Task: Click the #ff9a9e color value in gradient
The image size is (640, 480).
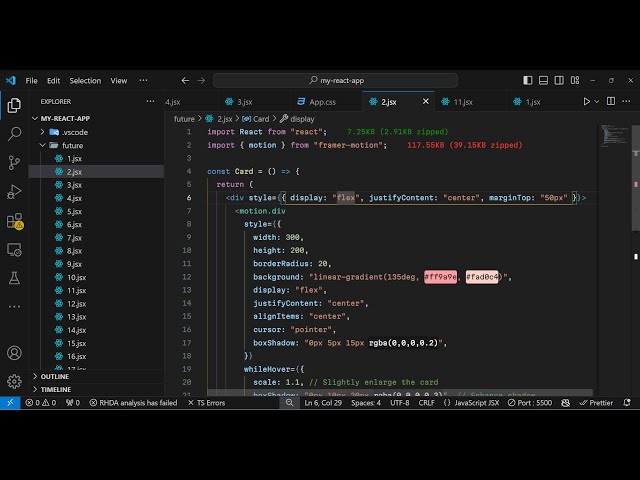Action: click(x=441, y=277)
